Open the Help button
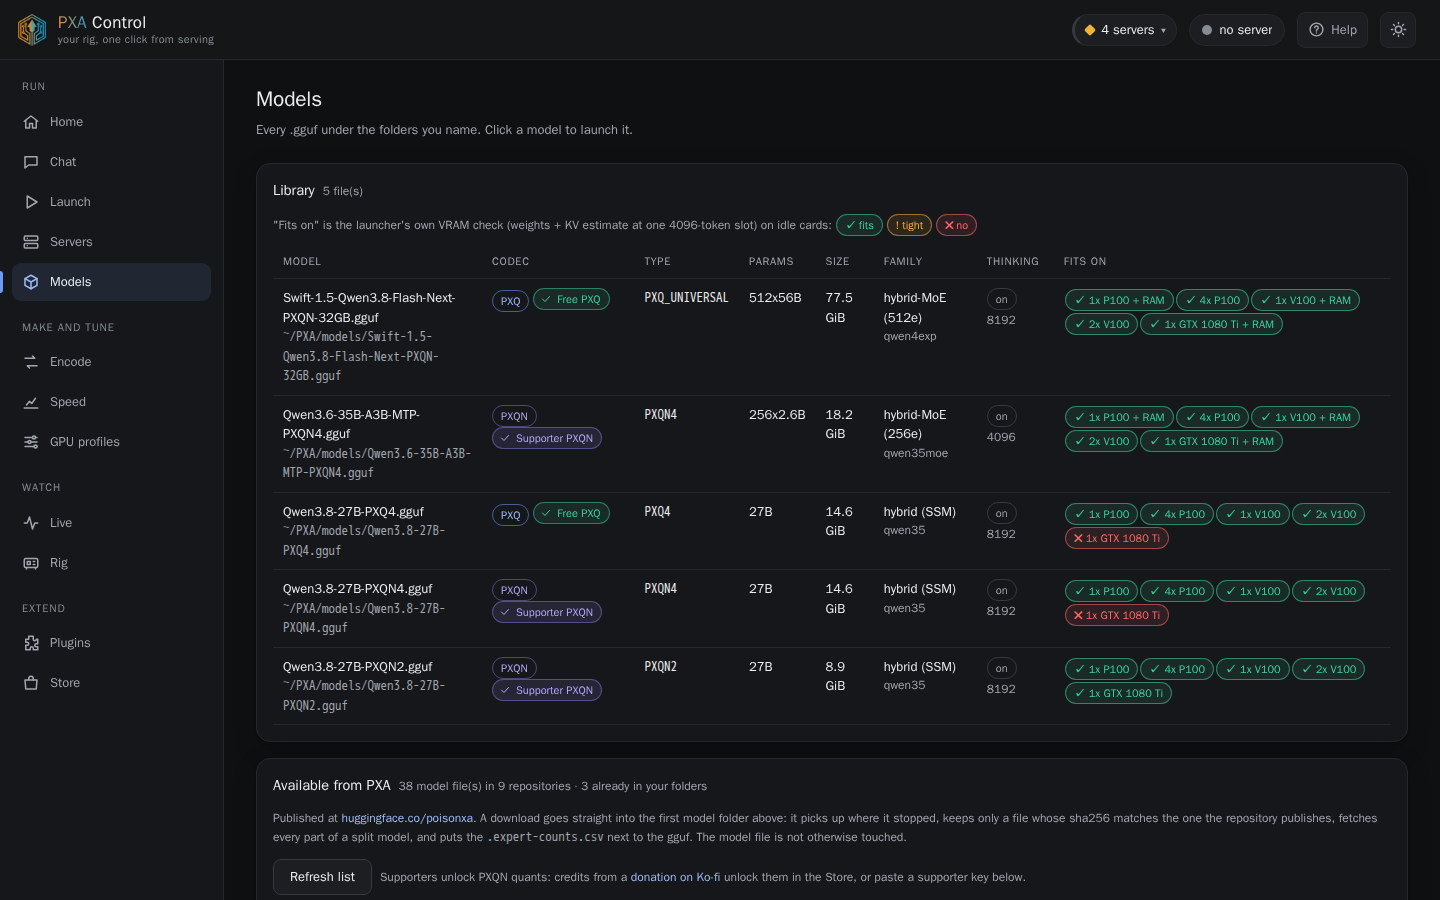 1332,30
